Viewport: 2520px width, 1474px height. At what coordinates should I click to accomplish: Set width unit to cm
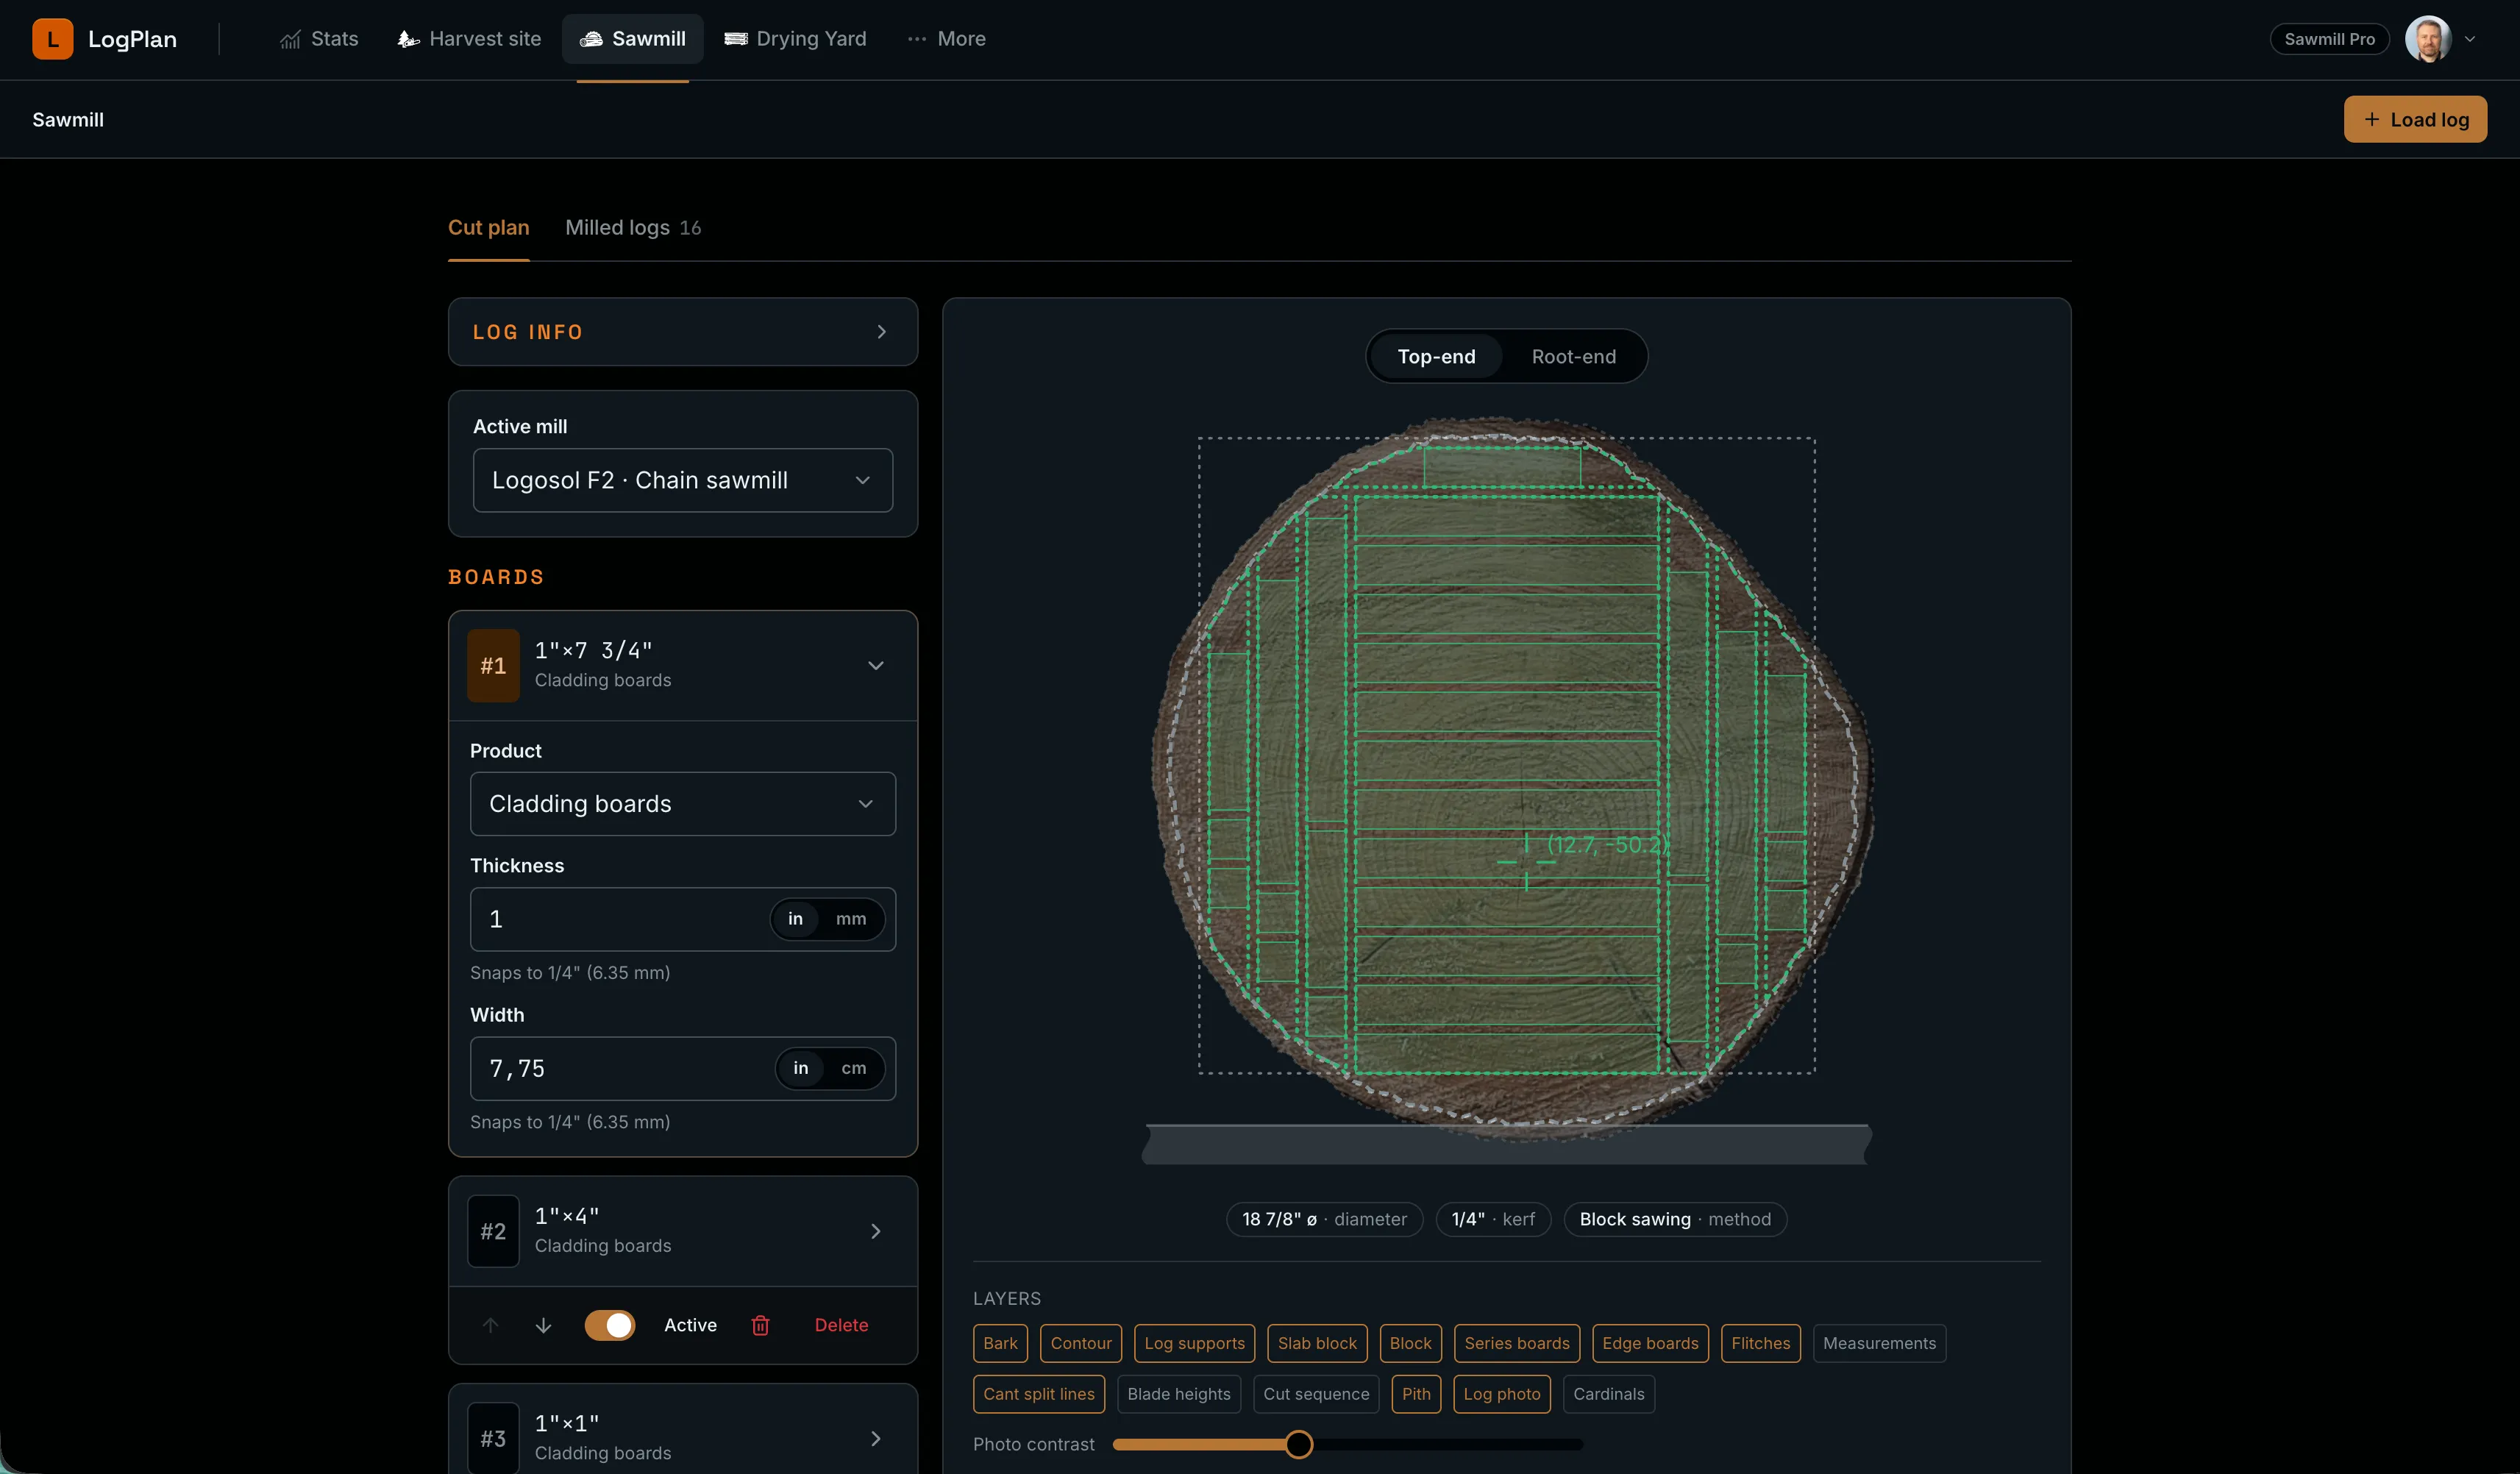pos(853,1068)
